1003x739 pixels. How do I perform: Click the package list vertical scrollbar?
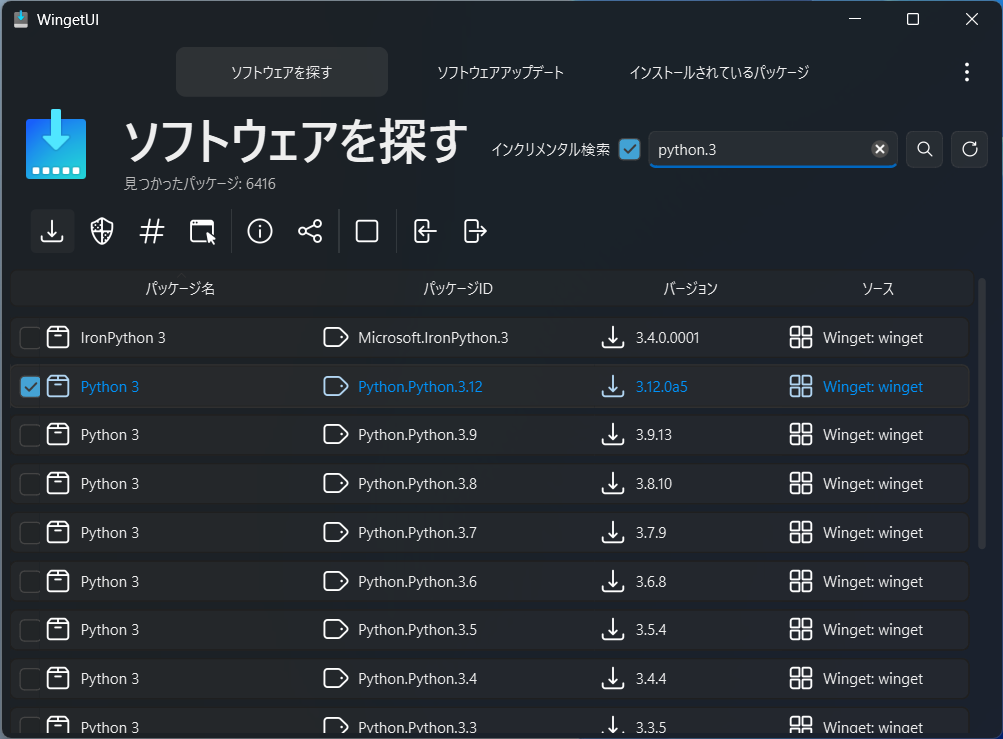pos(982,413)
